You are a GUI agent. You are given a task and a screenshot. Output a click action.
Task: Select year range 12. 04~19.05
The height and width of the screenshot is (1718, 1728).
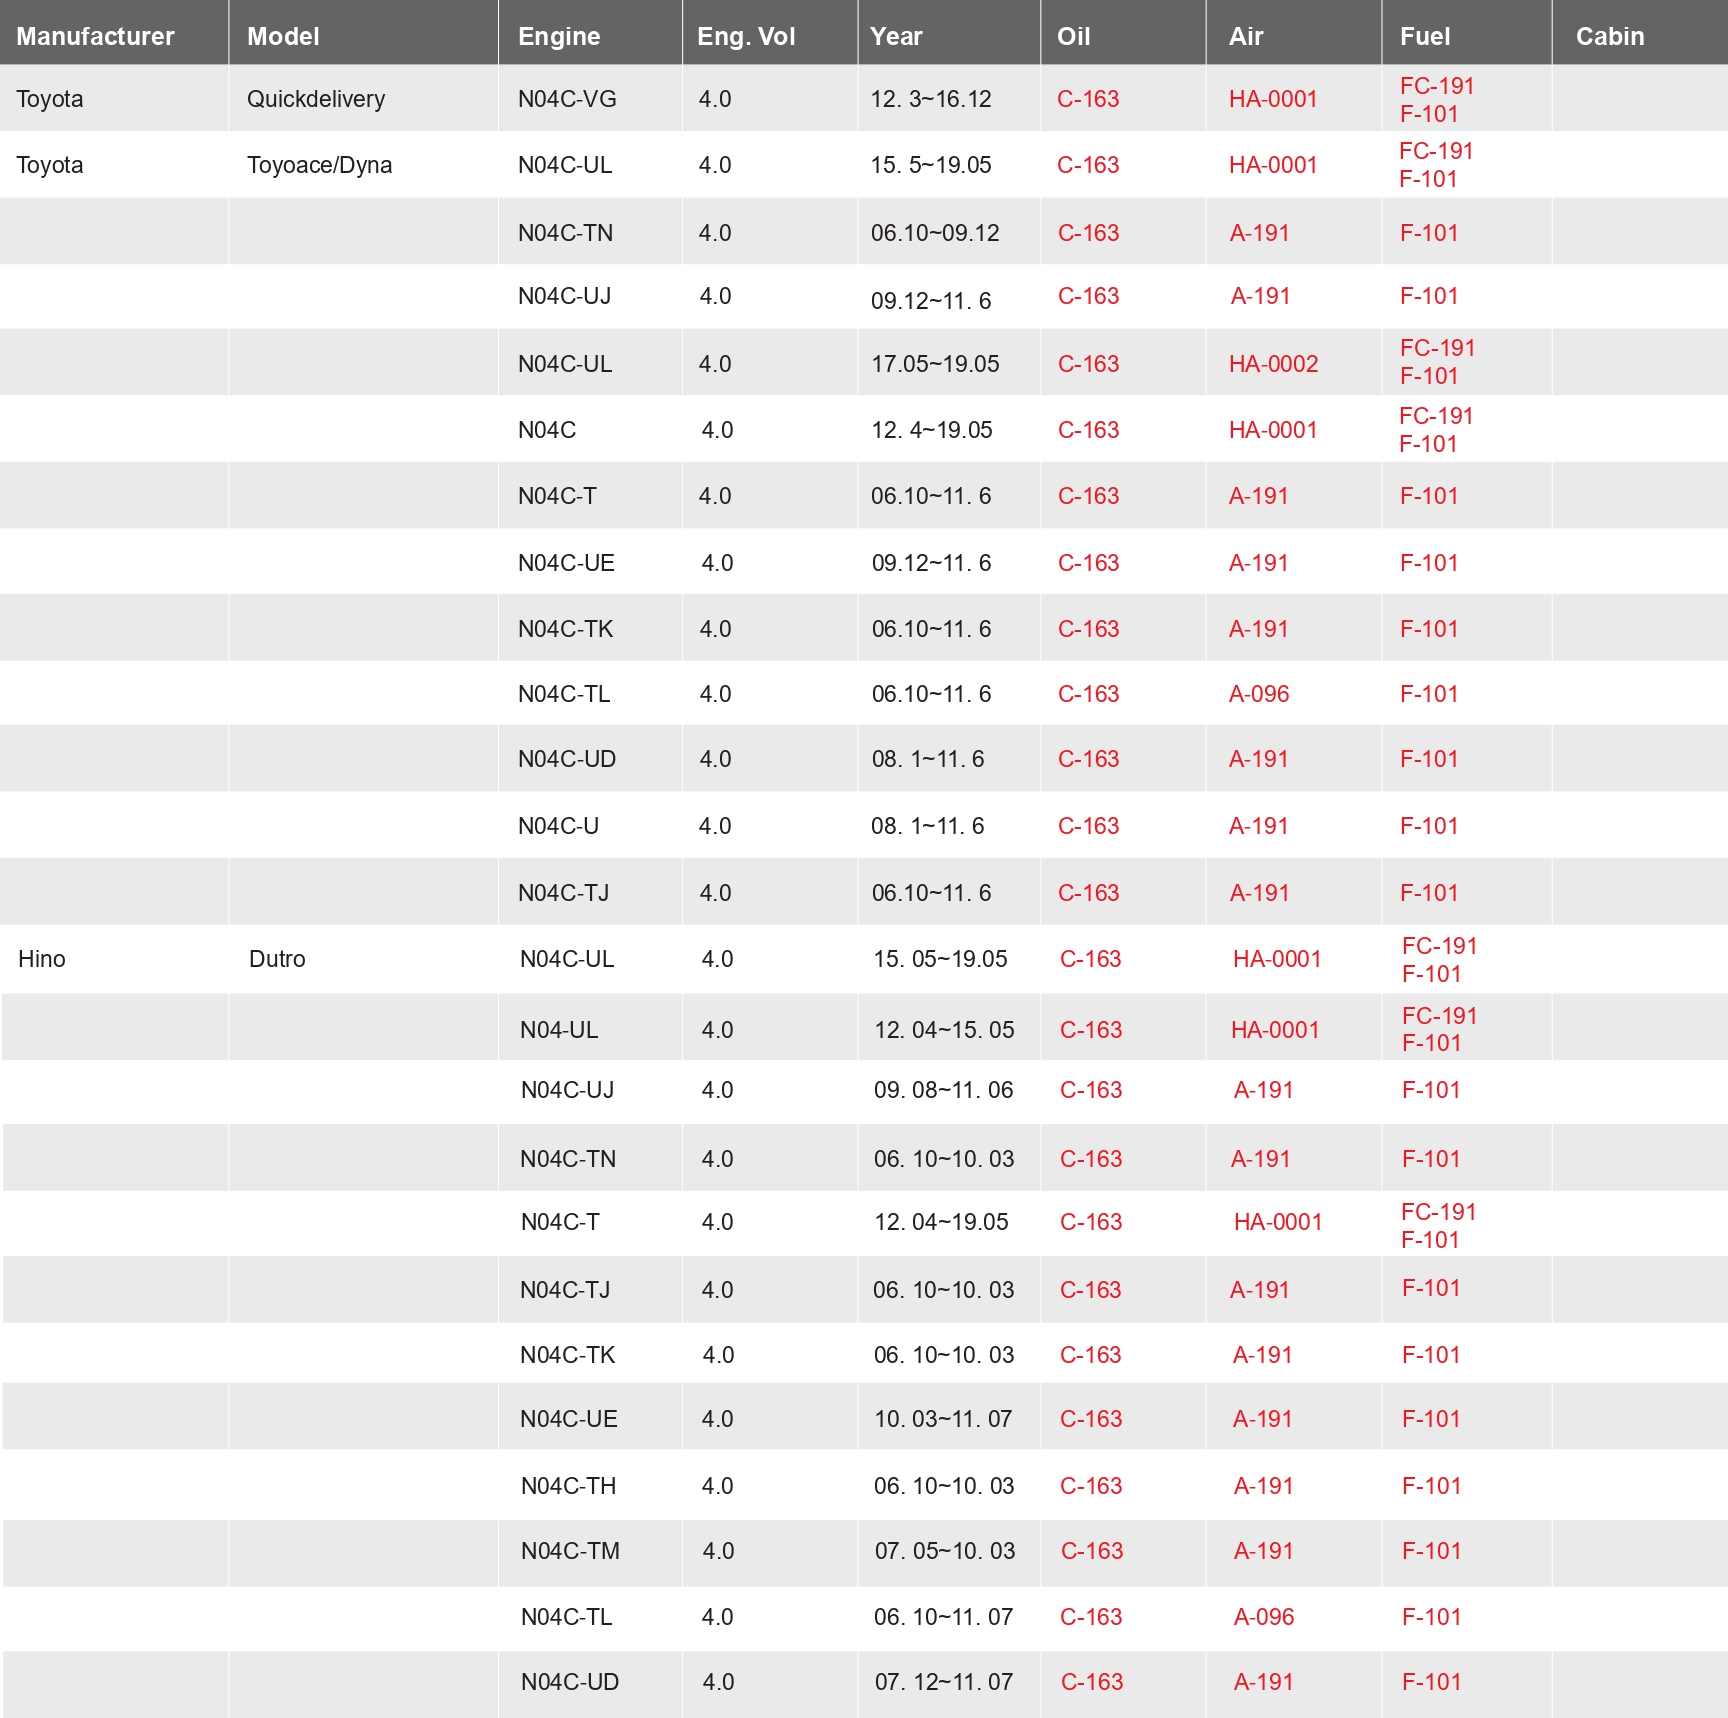[941, 1222]
